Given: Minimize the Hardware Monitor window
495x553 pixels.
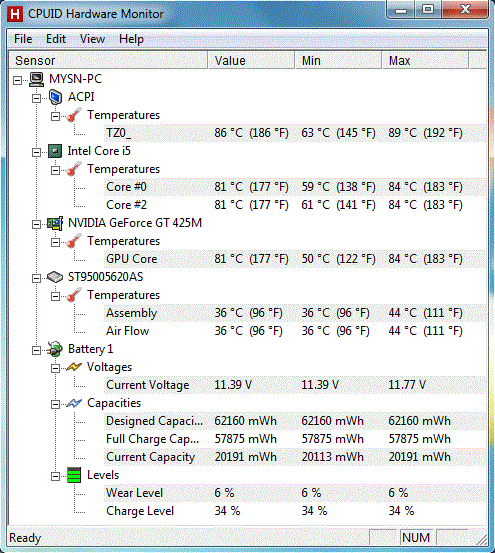Looking at the screenshot, I should click(x=401, y=11).
